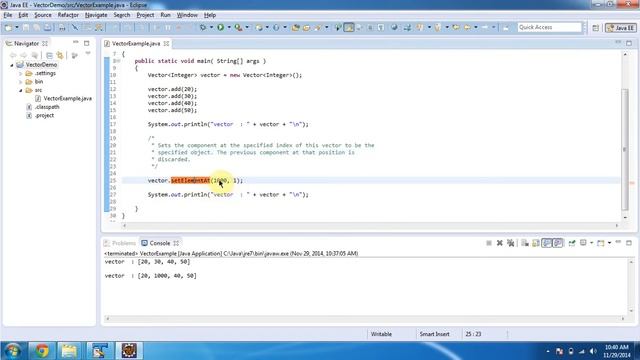Click the Debug (bug) toolbar icon
The image size is (640, 360).
tap(202, 27)
